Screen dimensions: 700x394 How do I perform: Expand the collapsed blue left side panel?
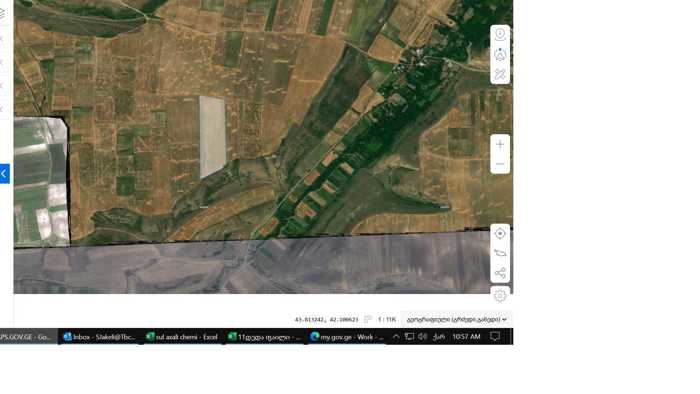[x=4, y=174]
